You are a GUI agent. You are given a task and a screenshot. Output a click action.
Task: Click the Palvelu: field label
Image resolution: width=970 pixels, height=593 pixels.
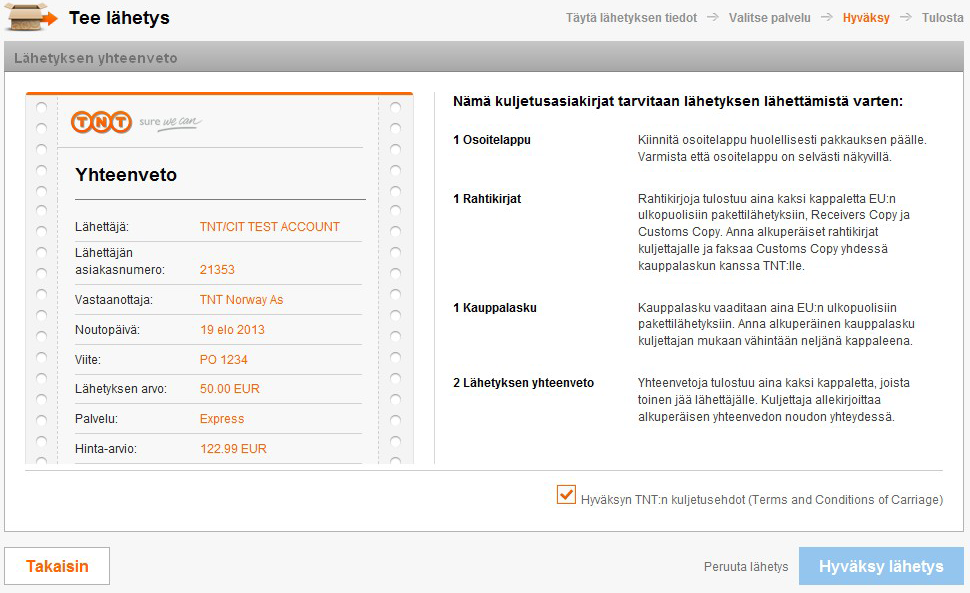click(x=97, y=419)
